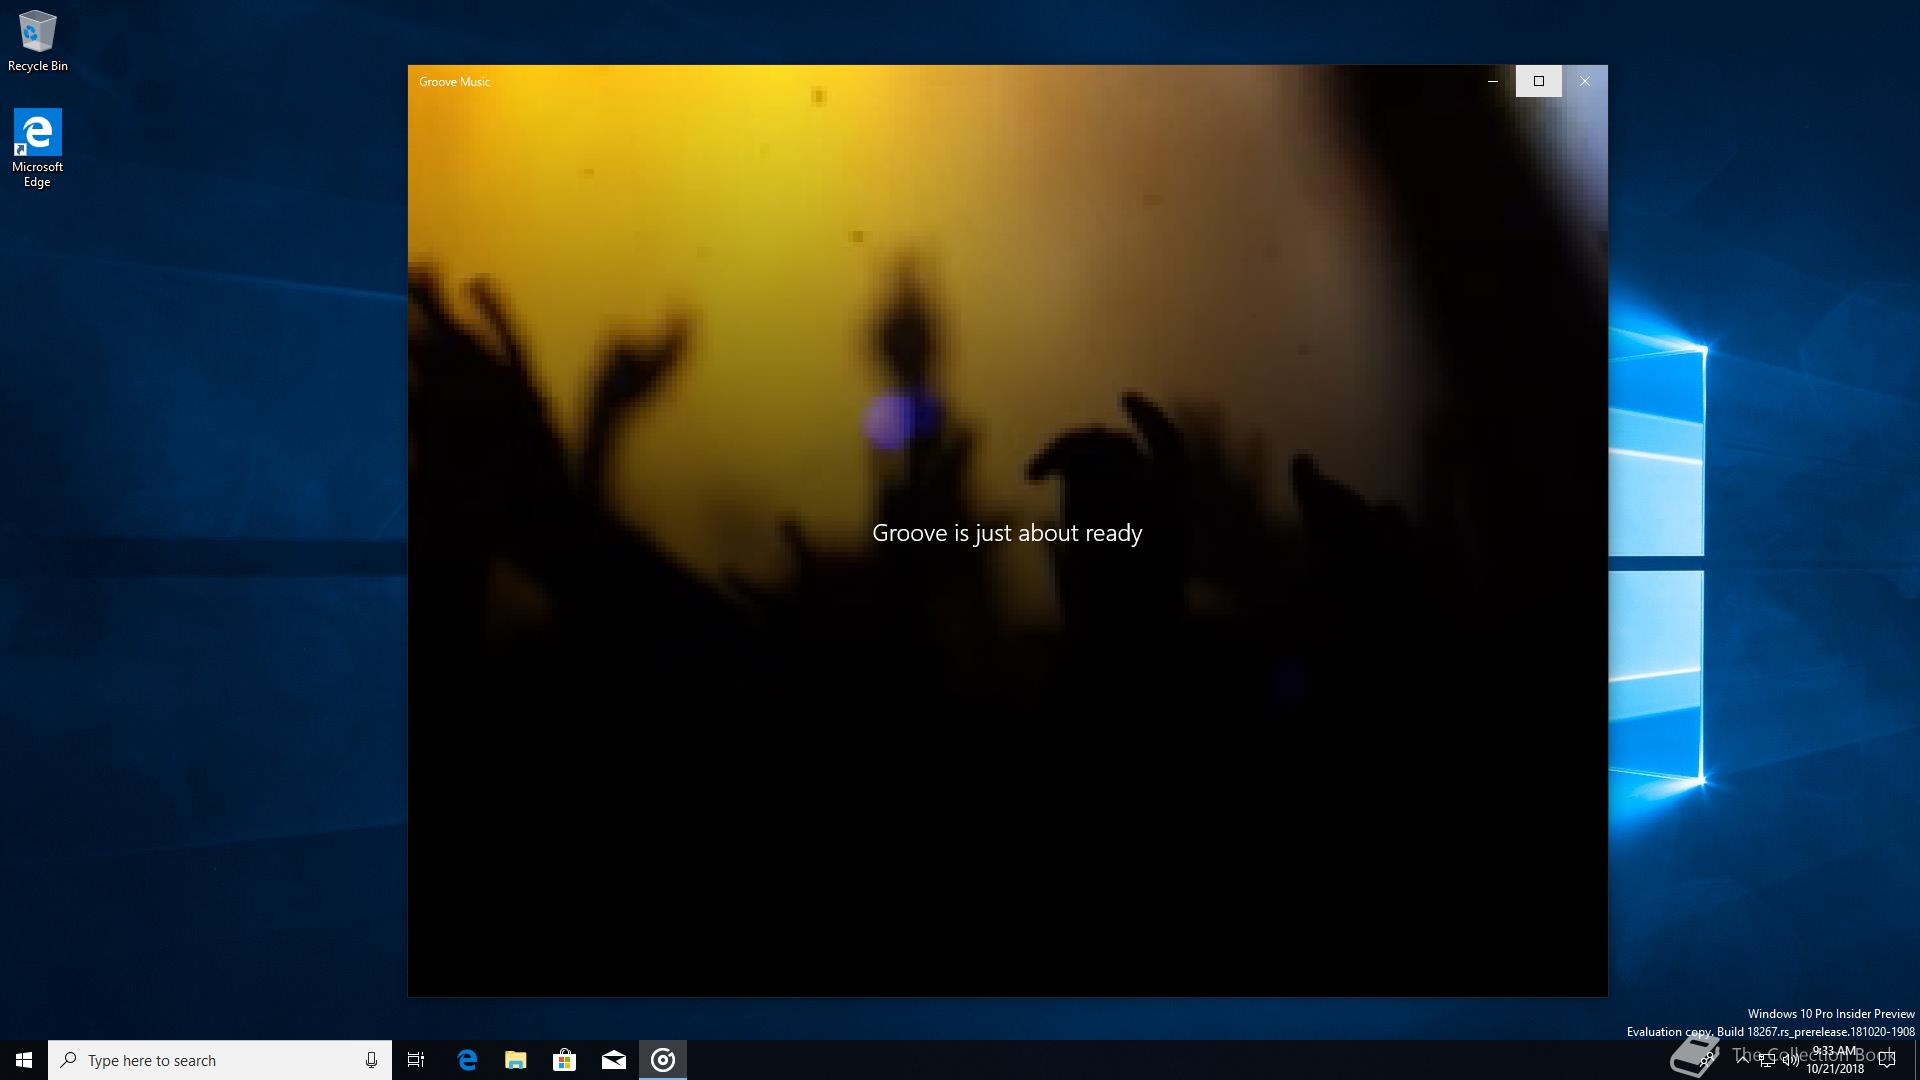Click the Show desktop sliver
The width and height of the screenshot is (1920, 1080).
tap(1916, 1060)
